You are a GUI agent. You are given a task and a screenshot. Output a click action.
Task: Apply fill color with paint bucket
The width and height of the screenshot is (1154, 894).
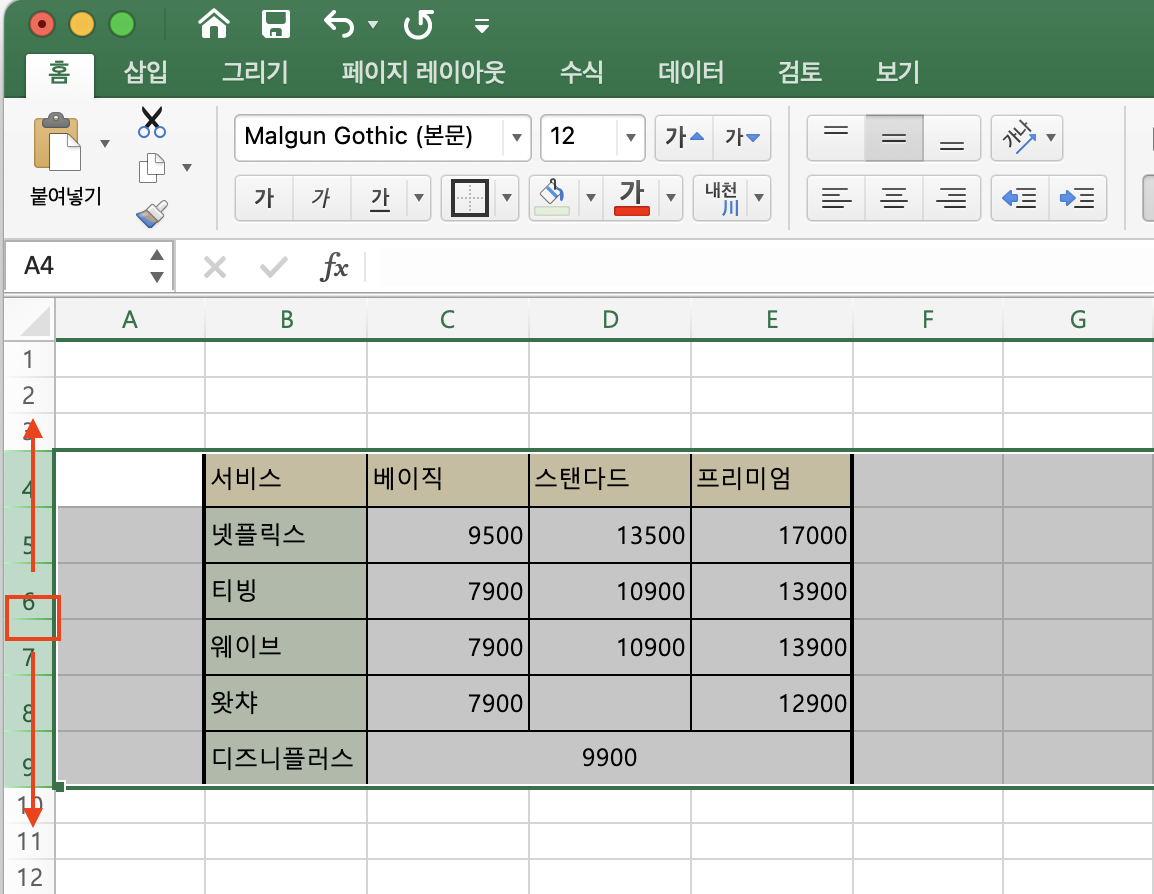click(553, 198)
